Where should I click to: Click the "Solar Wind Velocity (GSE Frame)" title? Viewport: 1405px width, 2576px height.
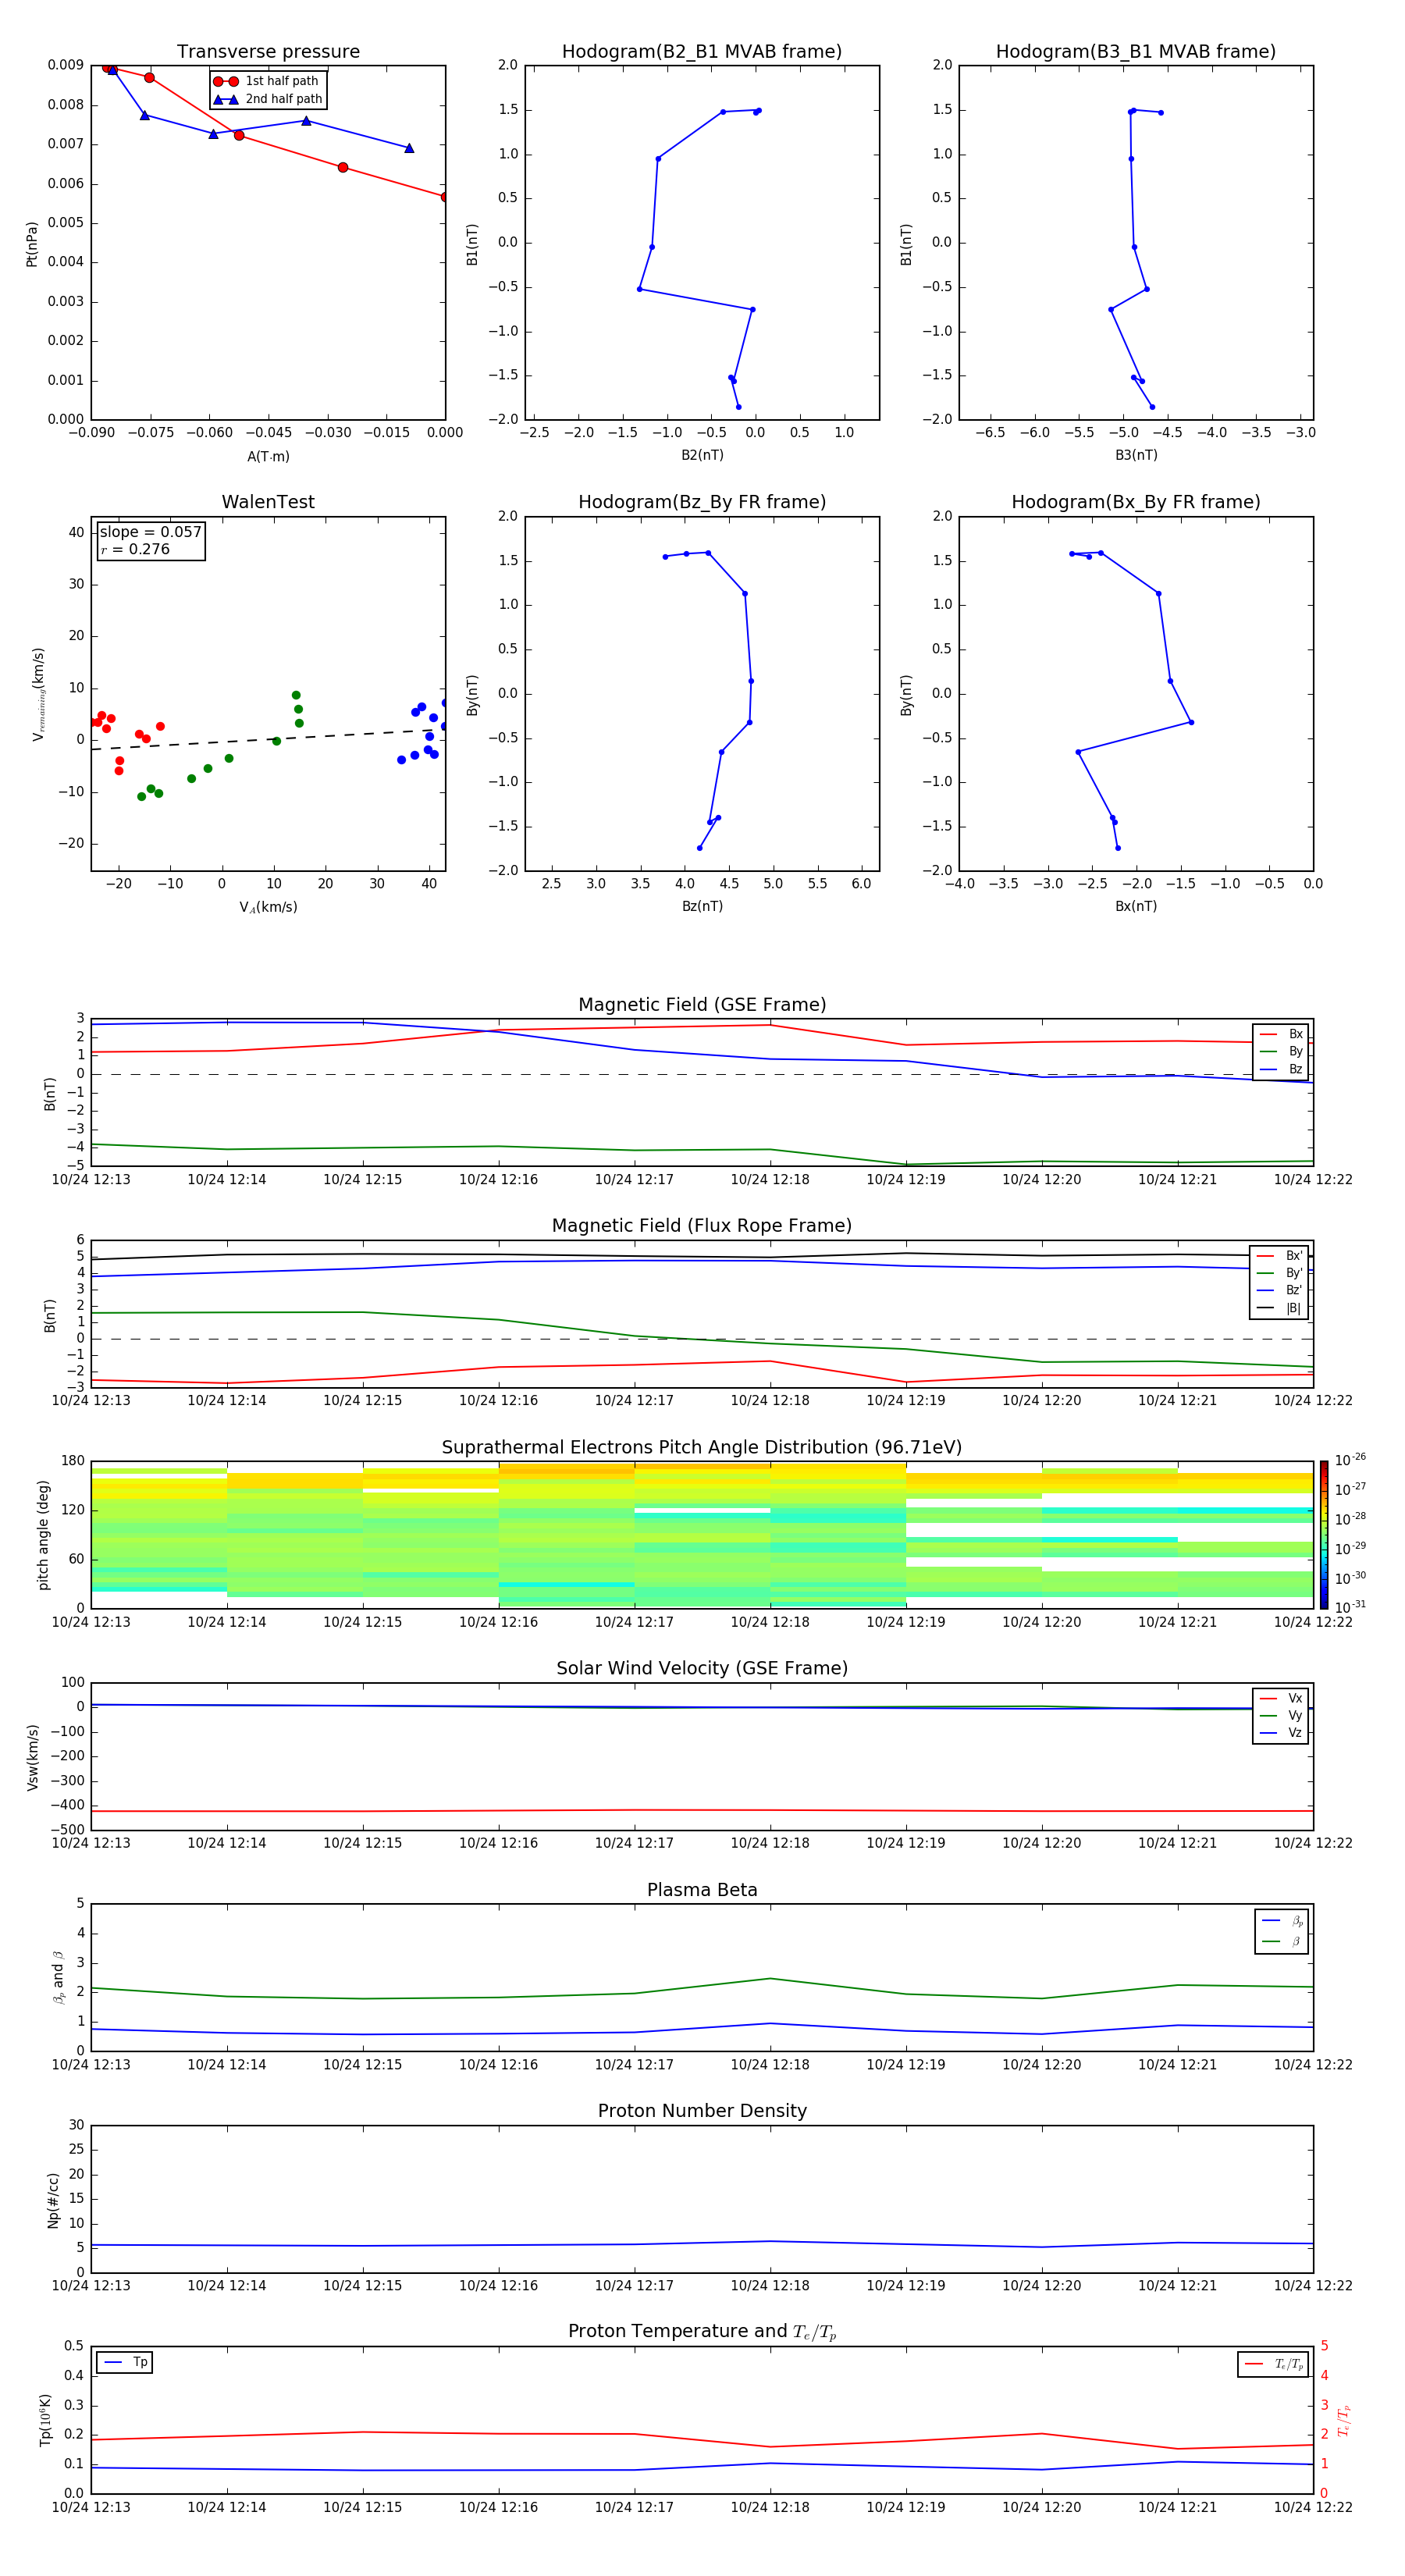coord(702,1668)
